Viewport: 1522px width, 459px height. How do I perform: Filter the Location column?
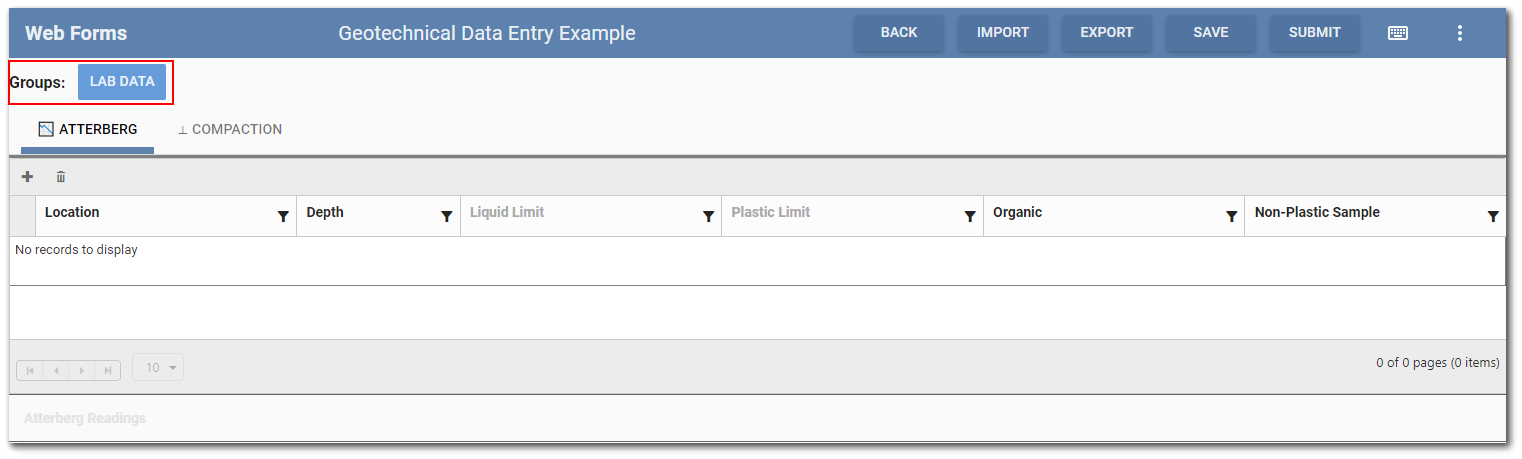pos(283,216)
